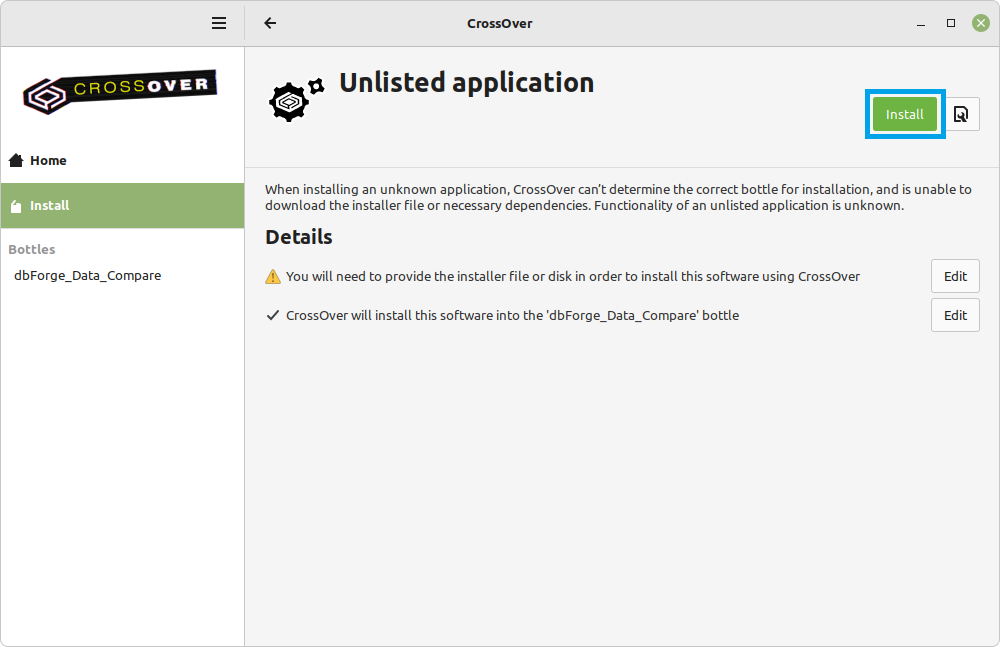Edit the installer file source
The image size is (1000, 647).
(955, 276)
